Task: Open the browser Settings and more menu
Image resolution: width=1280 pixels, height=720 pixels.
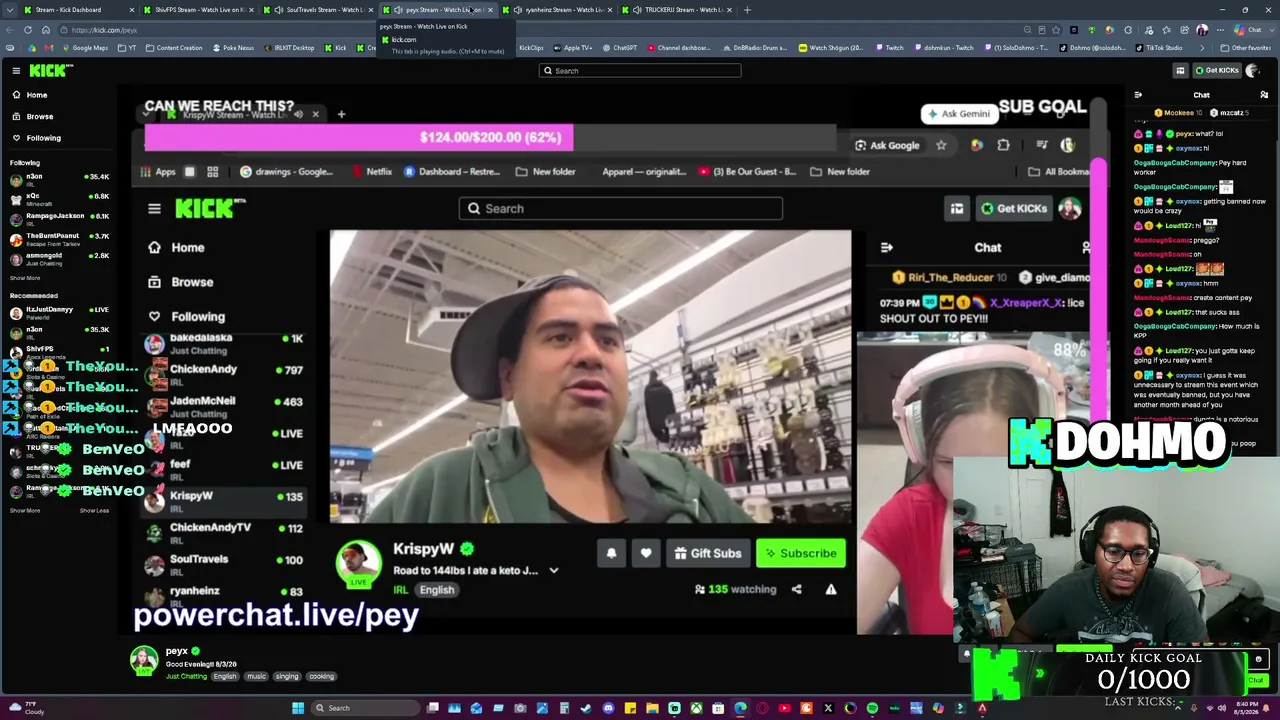Action: point(1218,30)
